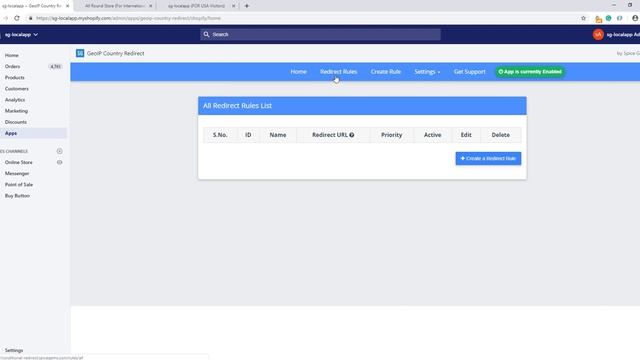Click the Priority column header
Image resolution: width=640 pixels, height=360 pixels.
pyautogui.click(x=391, y=135)
